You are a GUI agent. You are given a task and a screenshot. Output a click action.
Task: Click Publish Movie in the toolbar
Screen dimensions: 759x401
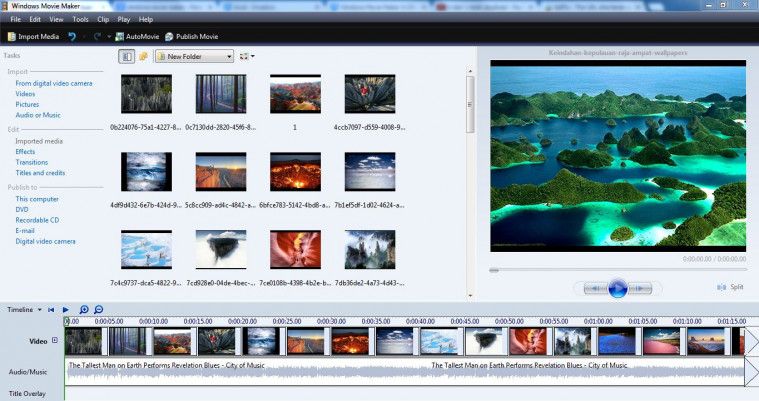(192, 36)
